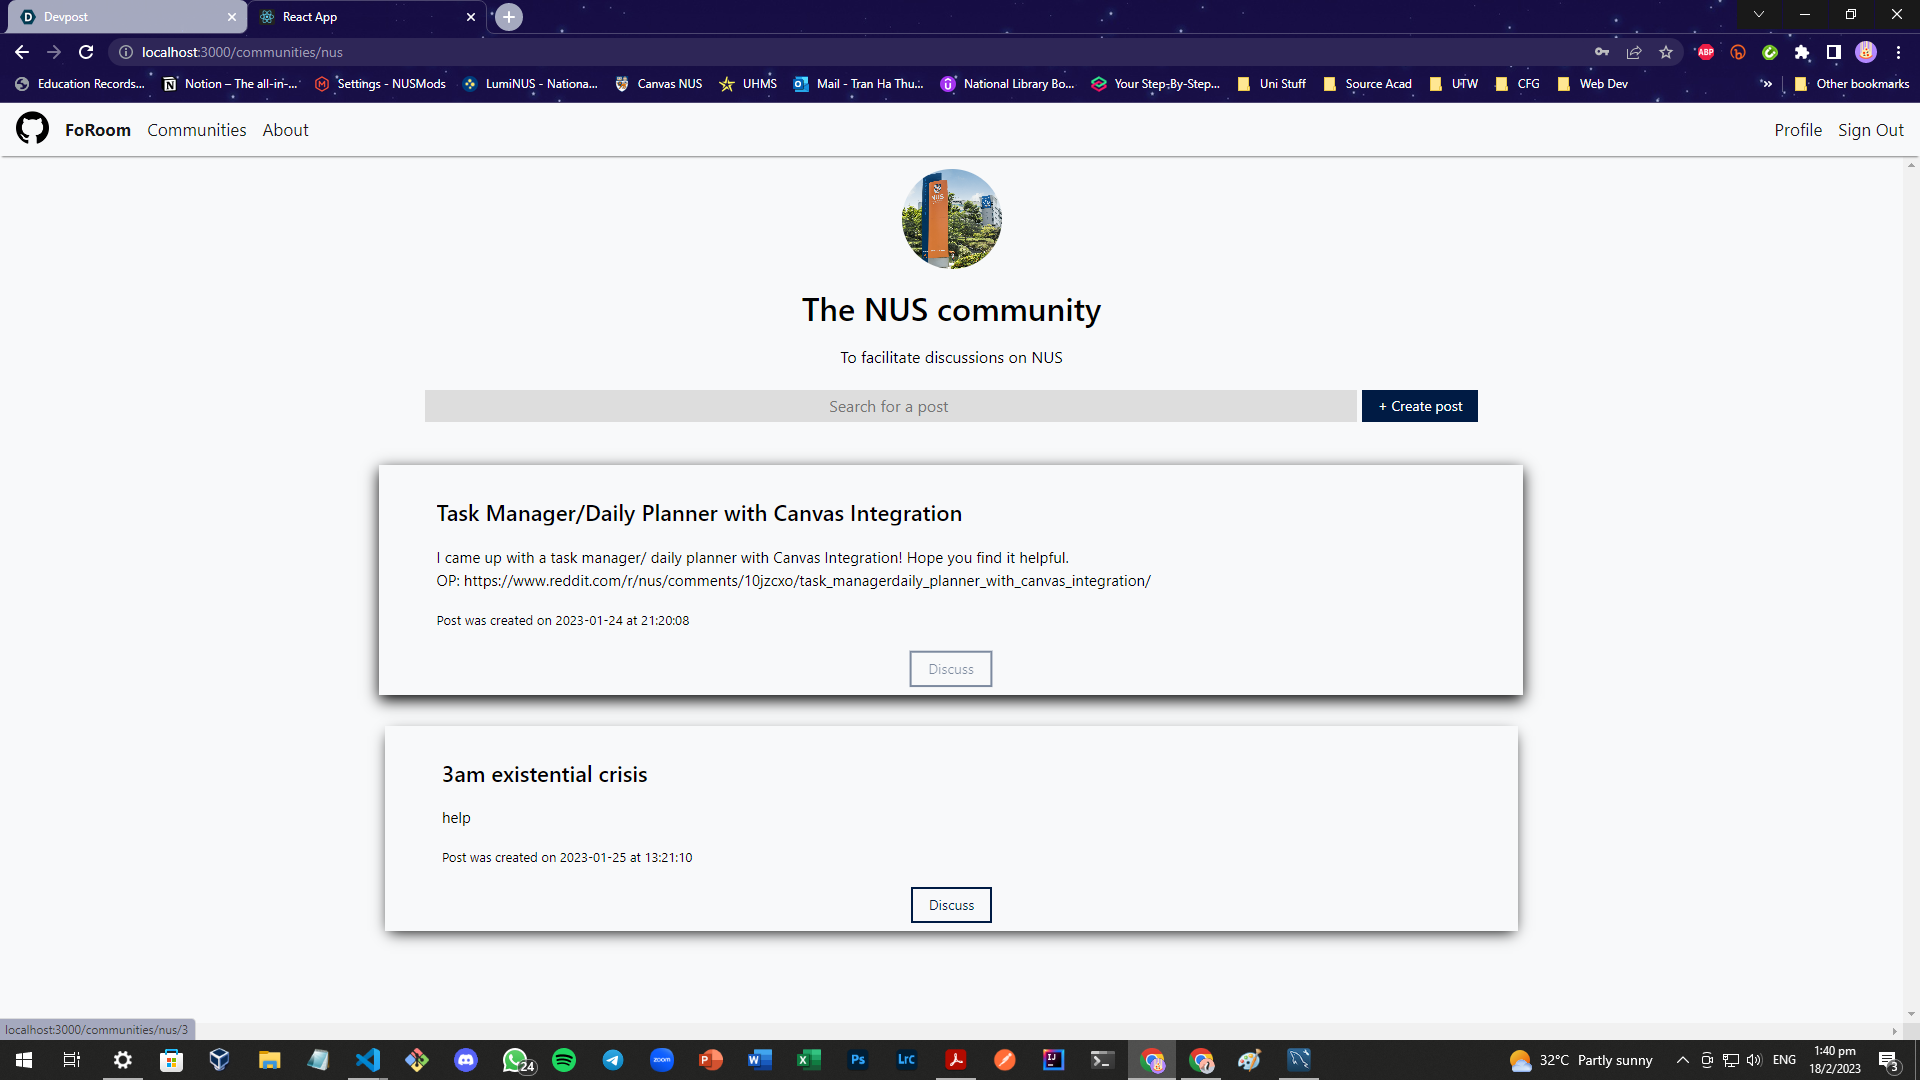
Task: Toggle browser side panel icon
Action: [x=1834, y=52]
